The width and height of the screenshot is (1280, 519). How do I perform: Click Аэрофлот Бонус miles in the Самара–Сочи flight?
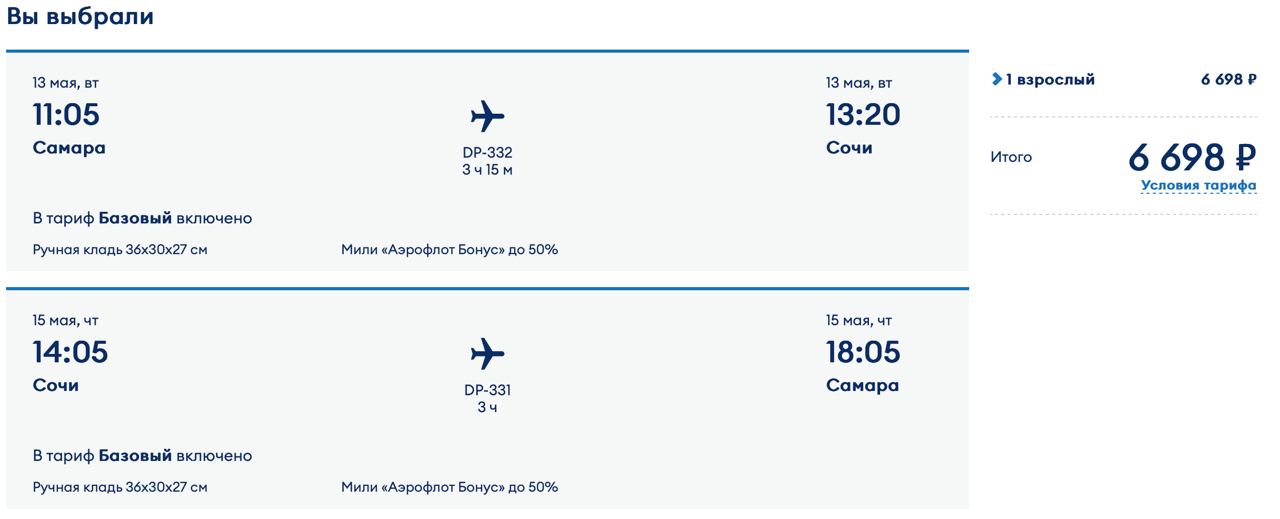click(x=449, y=249)
